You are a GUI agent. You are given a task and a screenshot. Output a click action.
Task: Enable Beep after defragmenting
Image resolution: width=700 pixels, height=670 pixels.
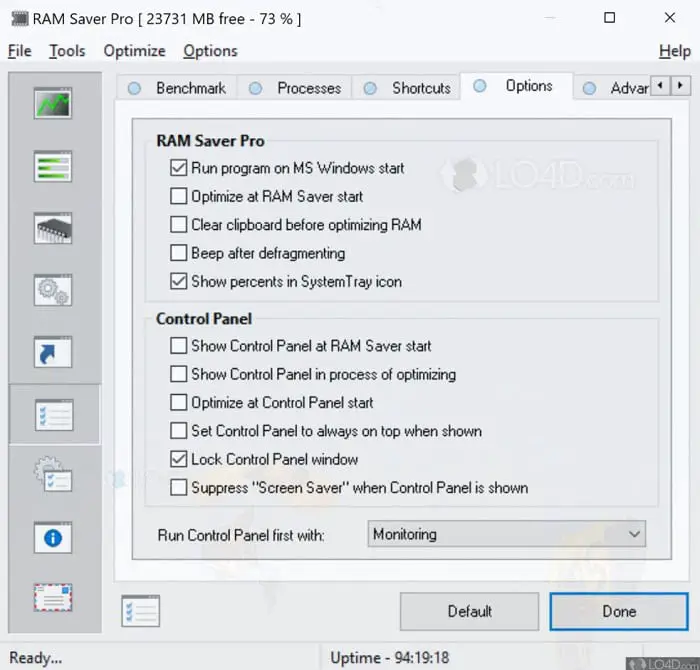pos(178,253)
